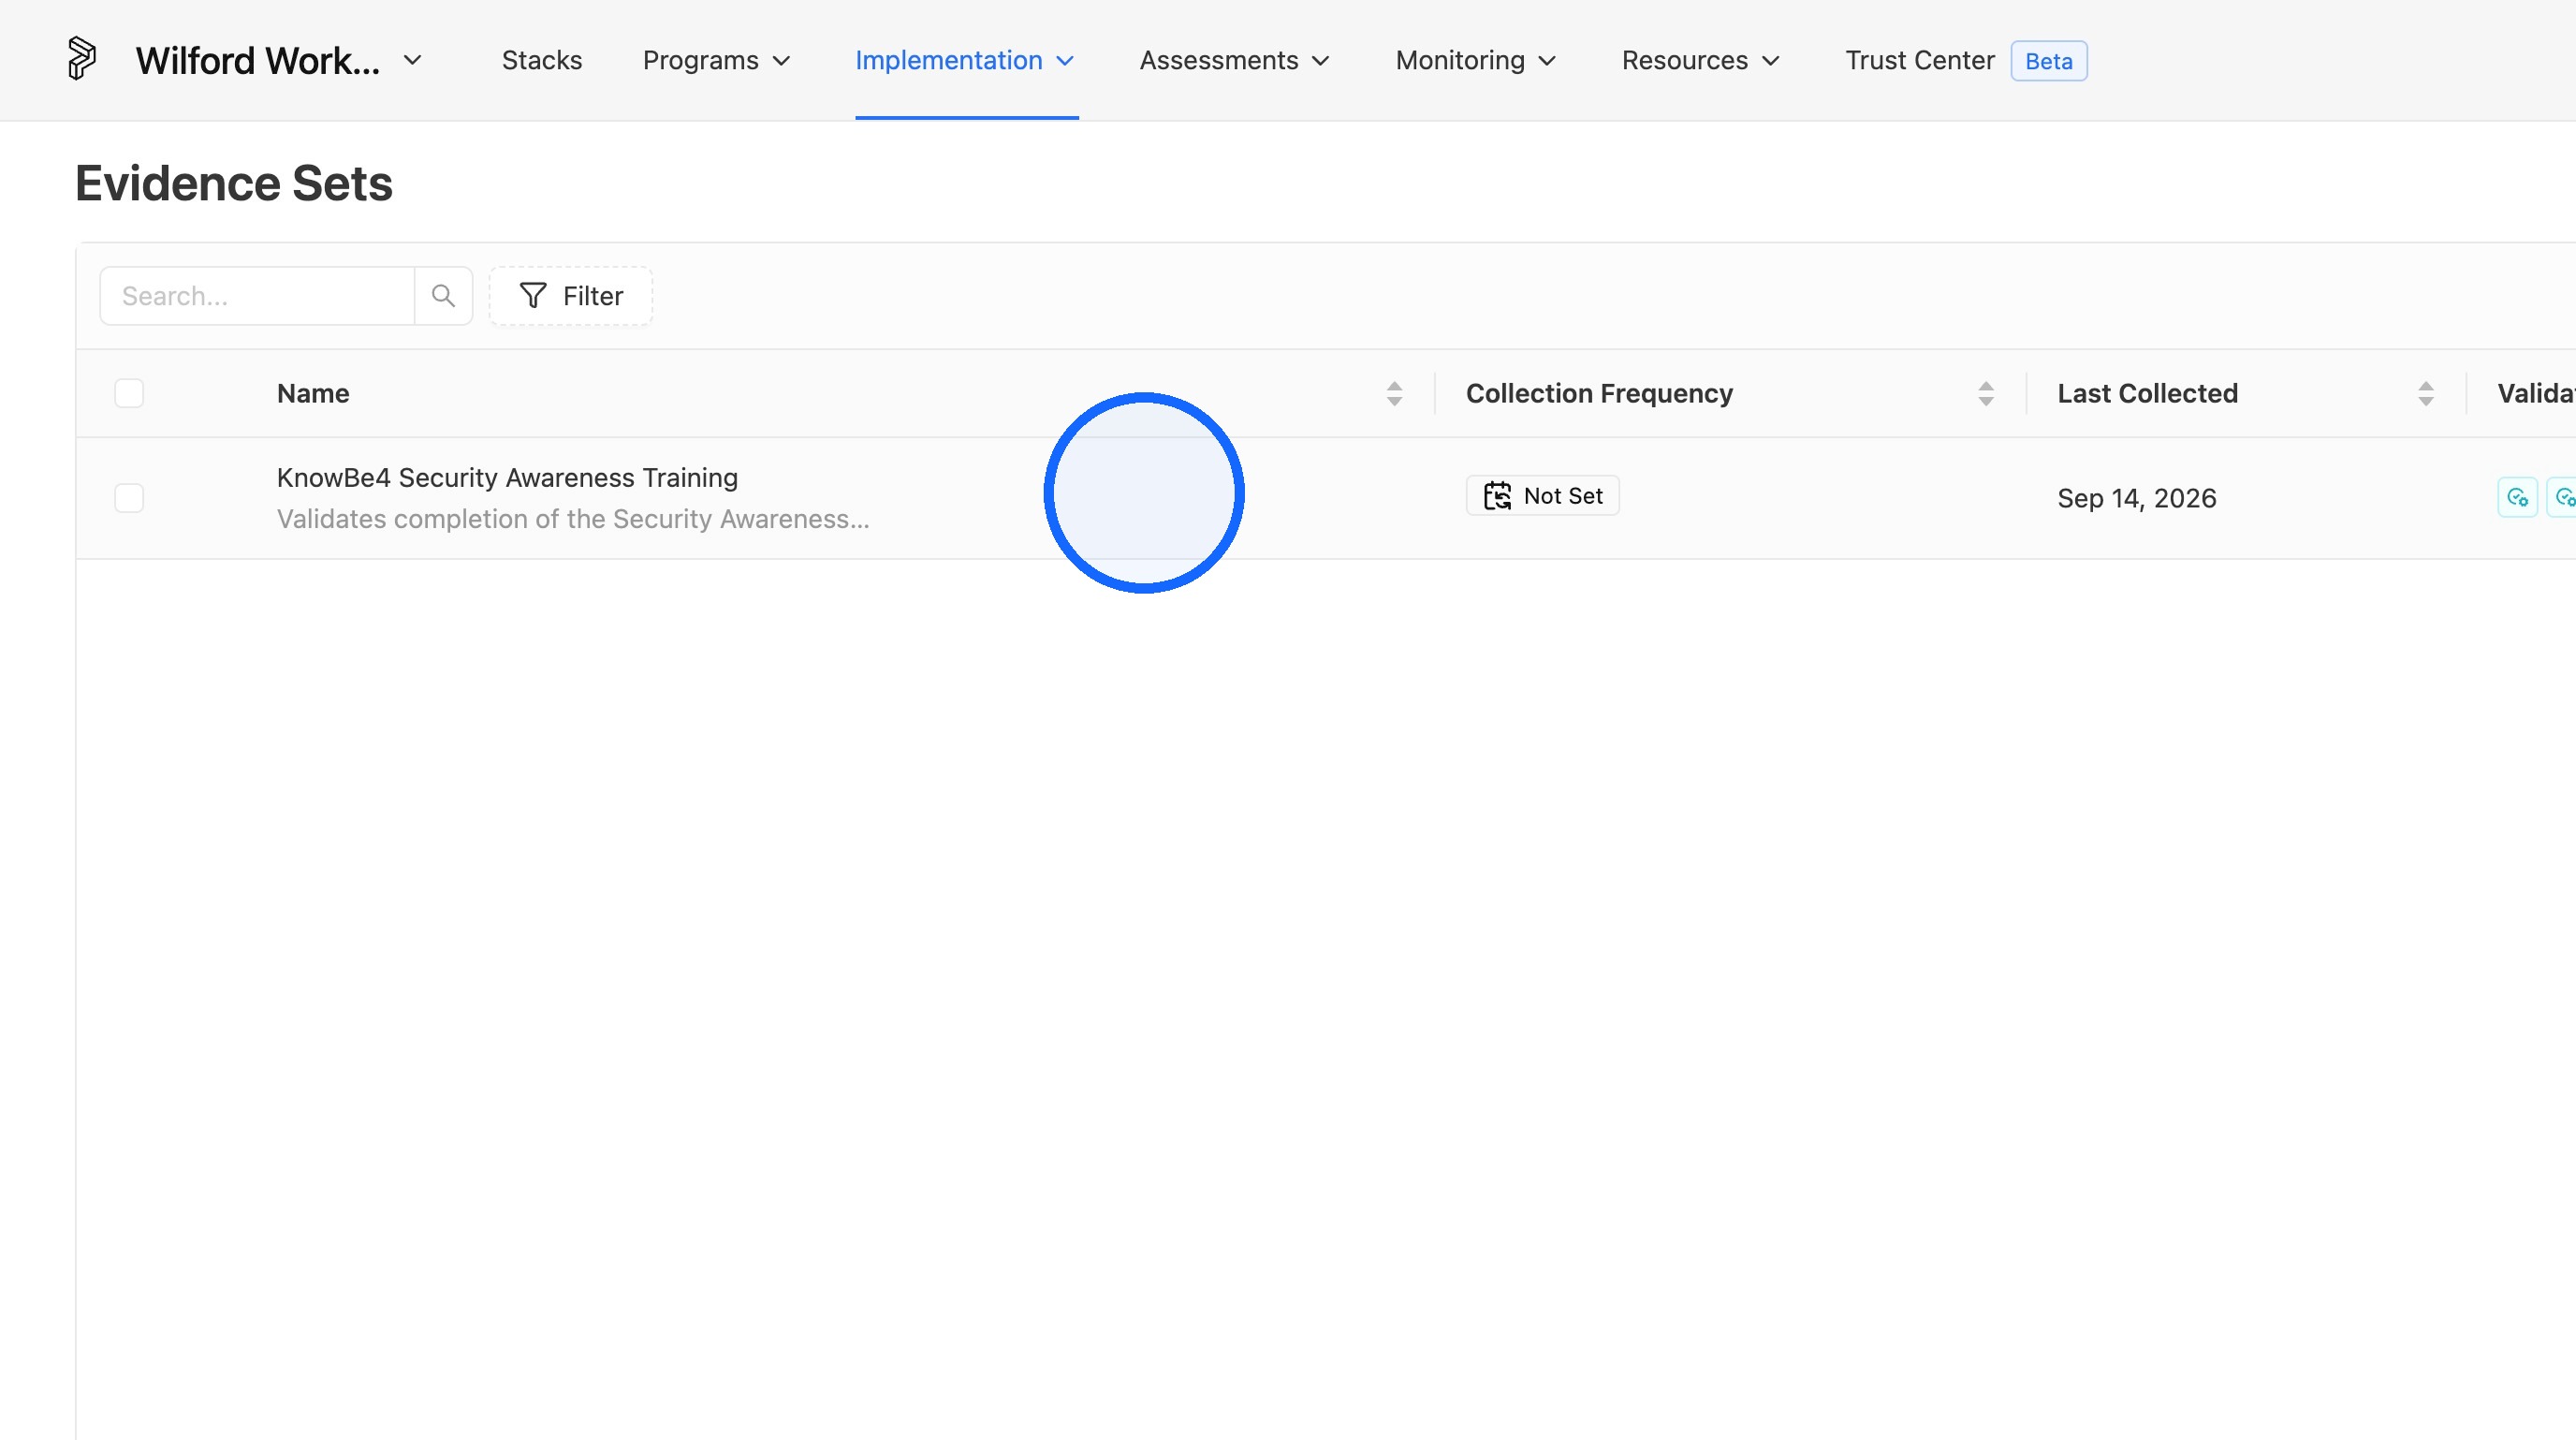2576x1440 pixels.
Task: Click the Sep 14, 2026 date cell
Action: [2137, 498]
